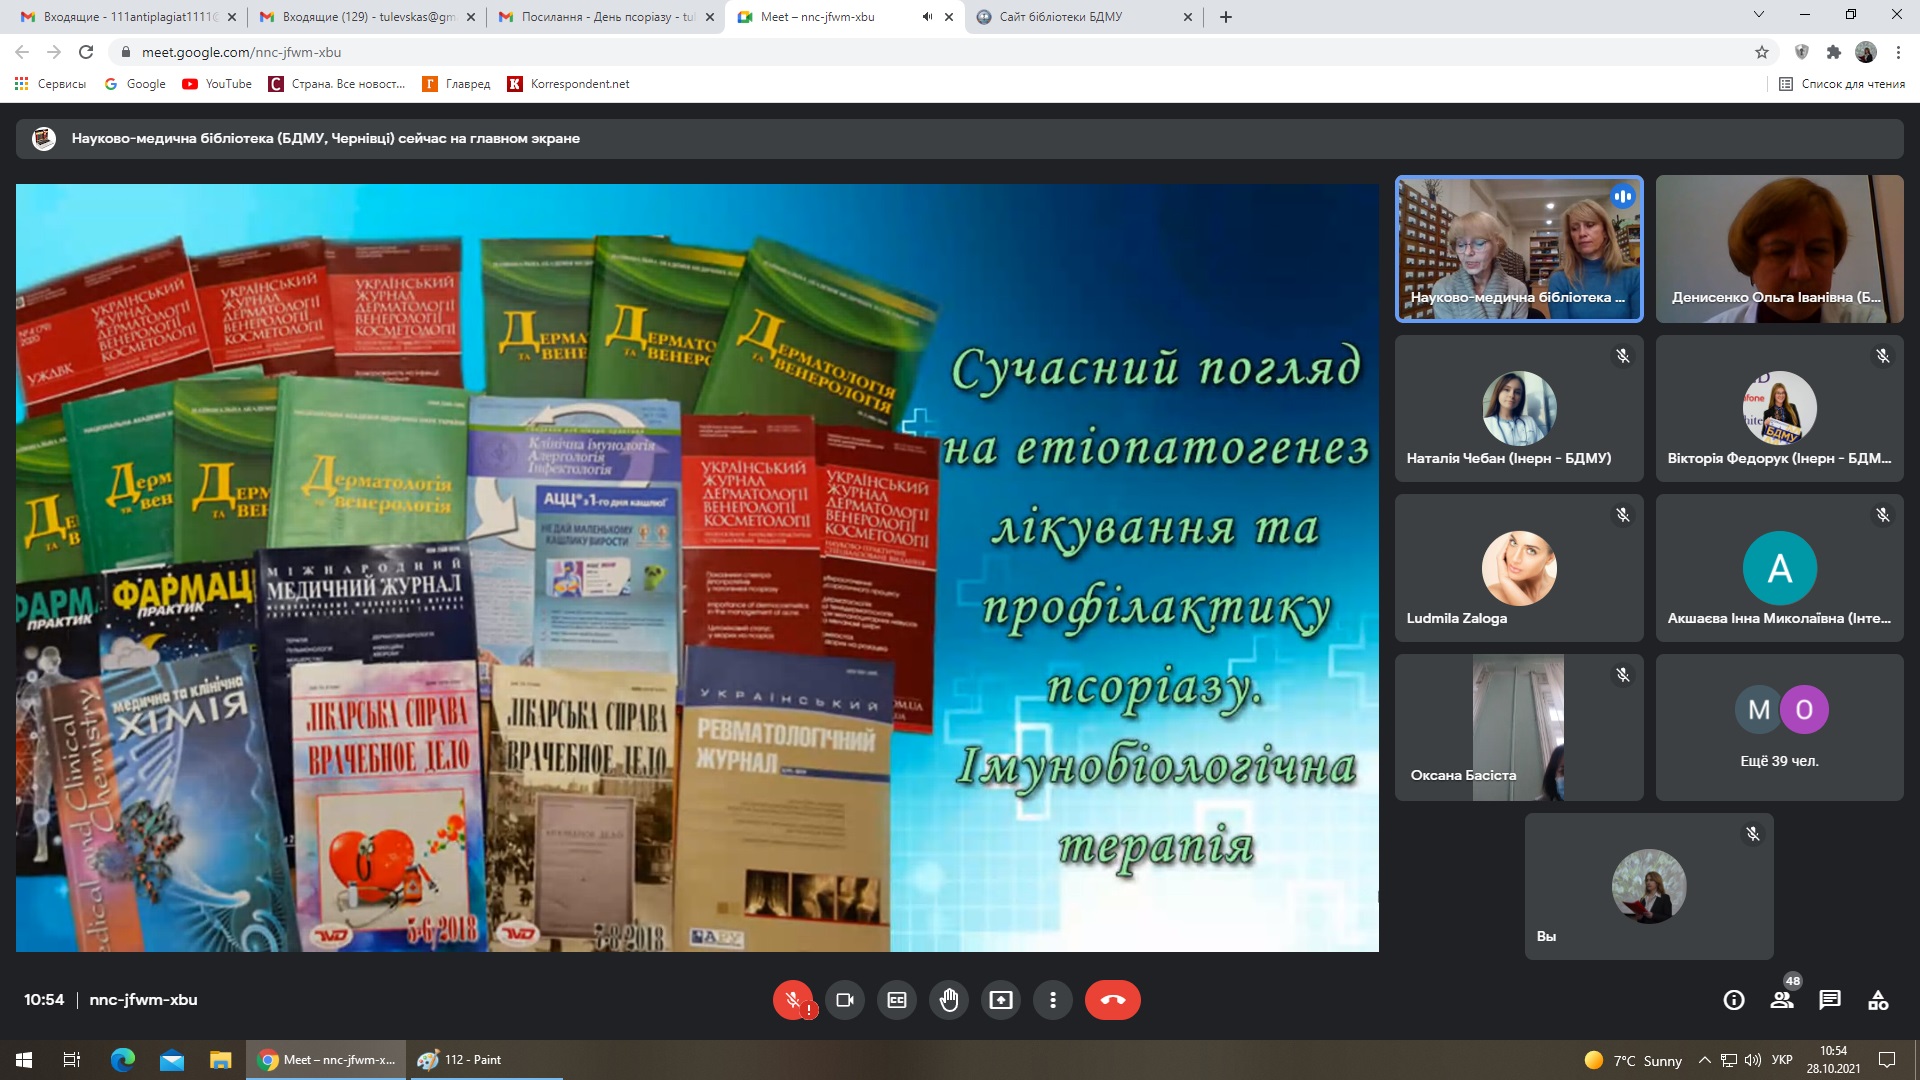
Task: Switch to Сайт бібліотеки БДМУ tab
Action: [x=1070, y=17]
